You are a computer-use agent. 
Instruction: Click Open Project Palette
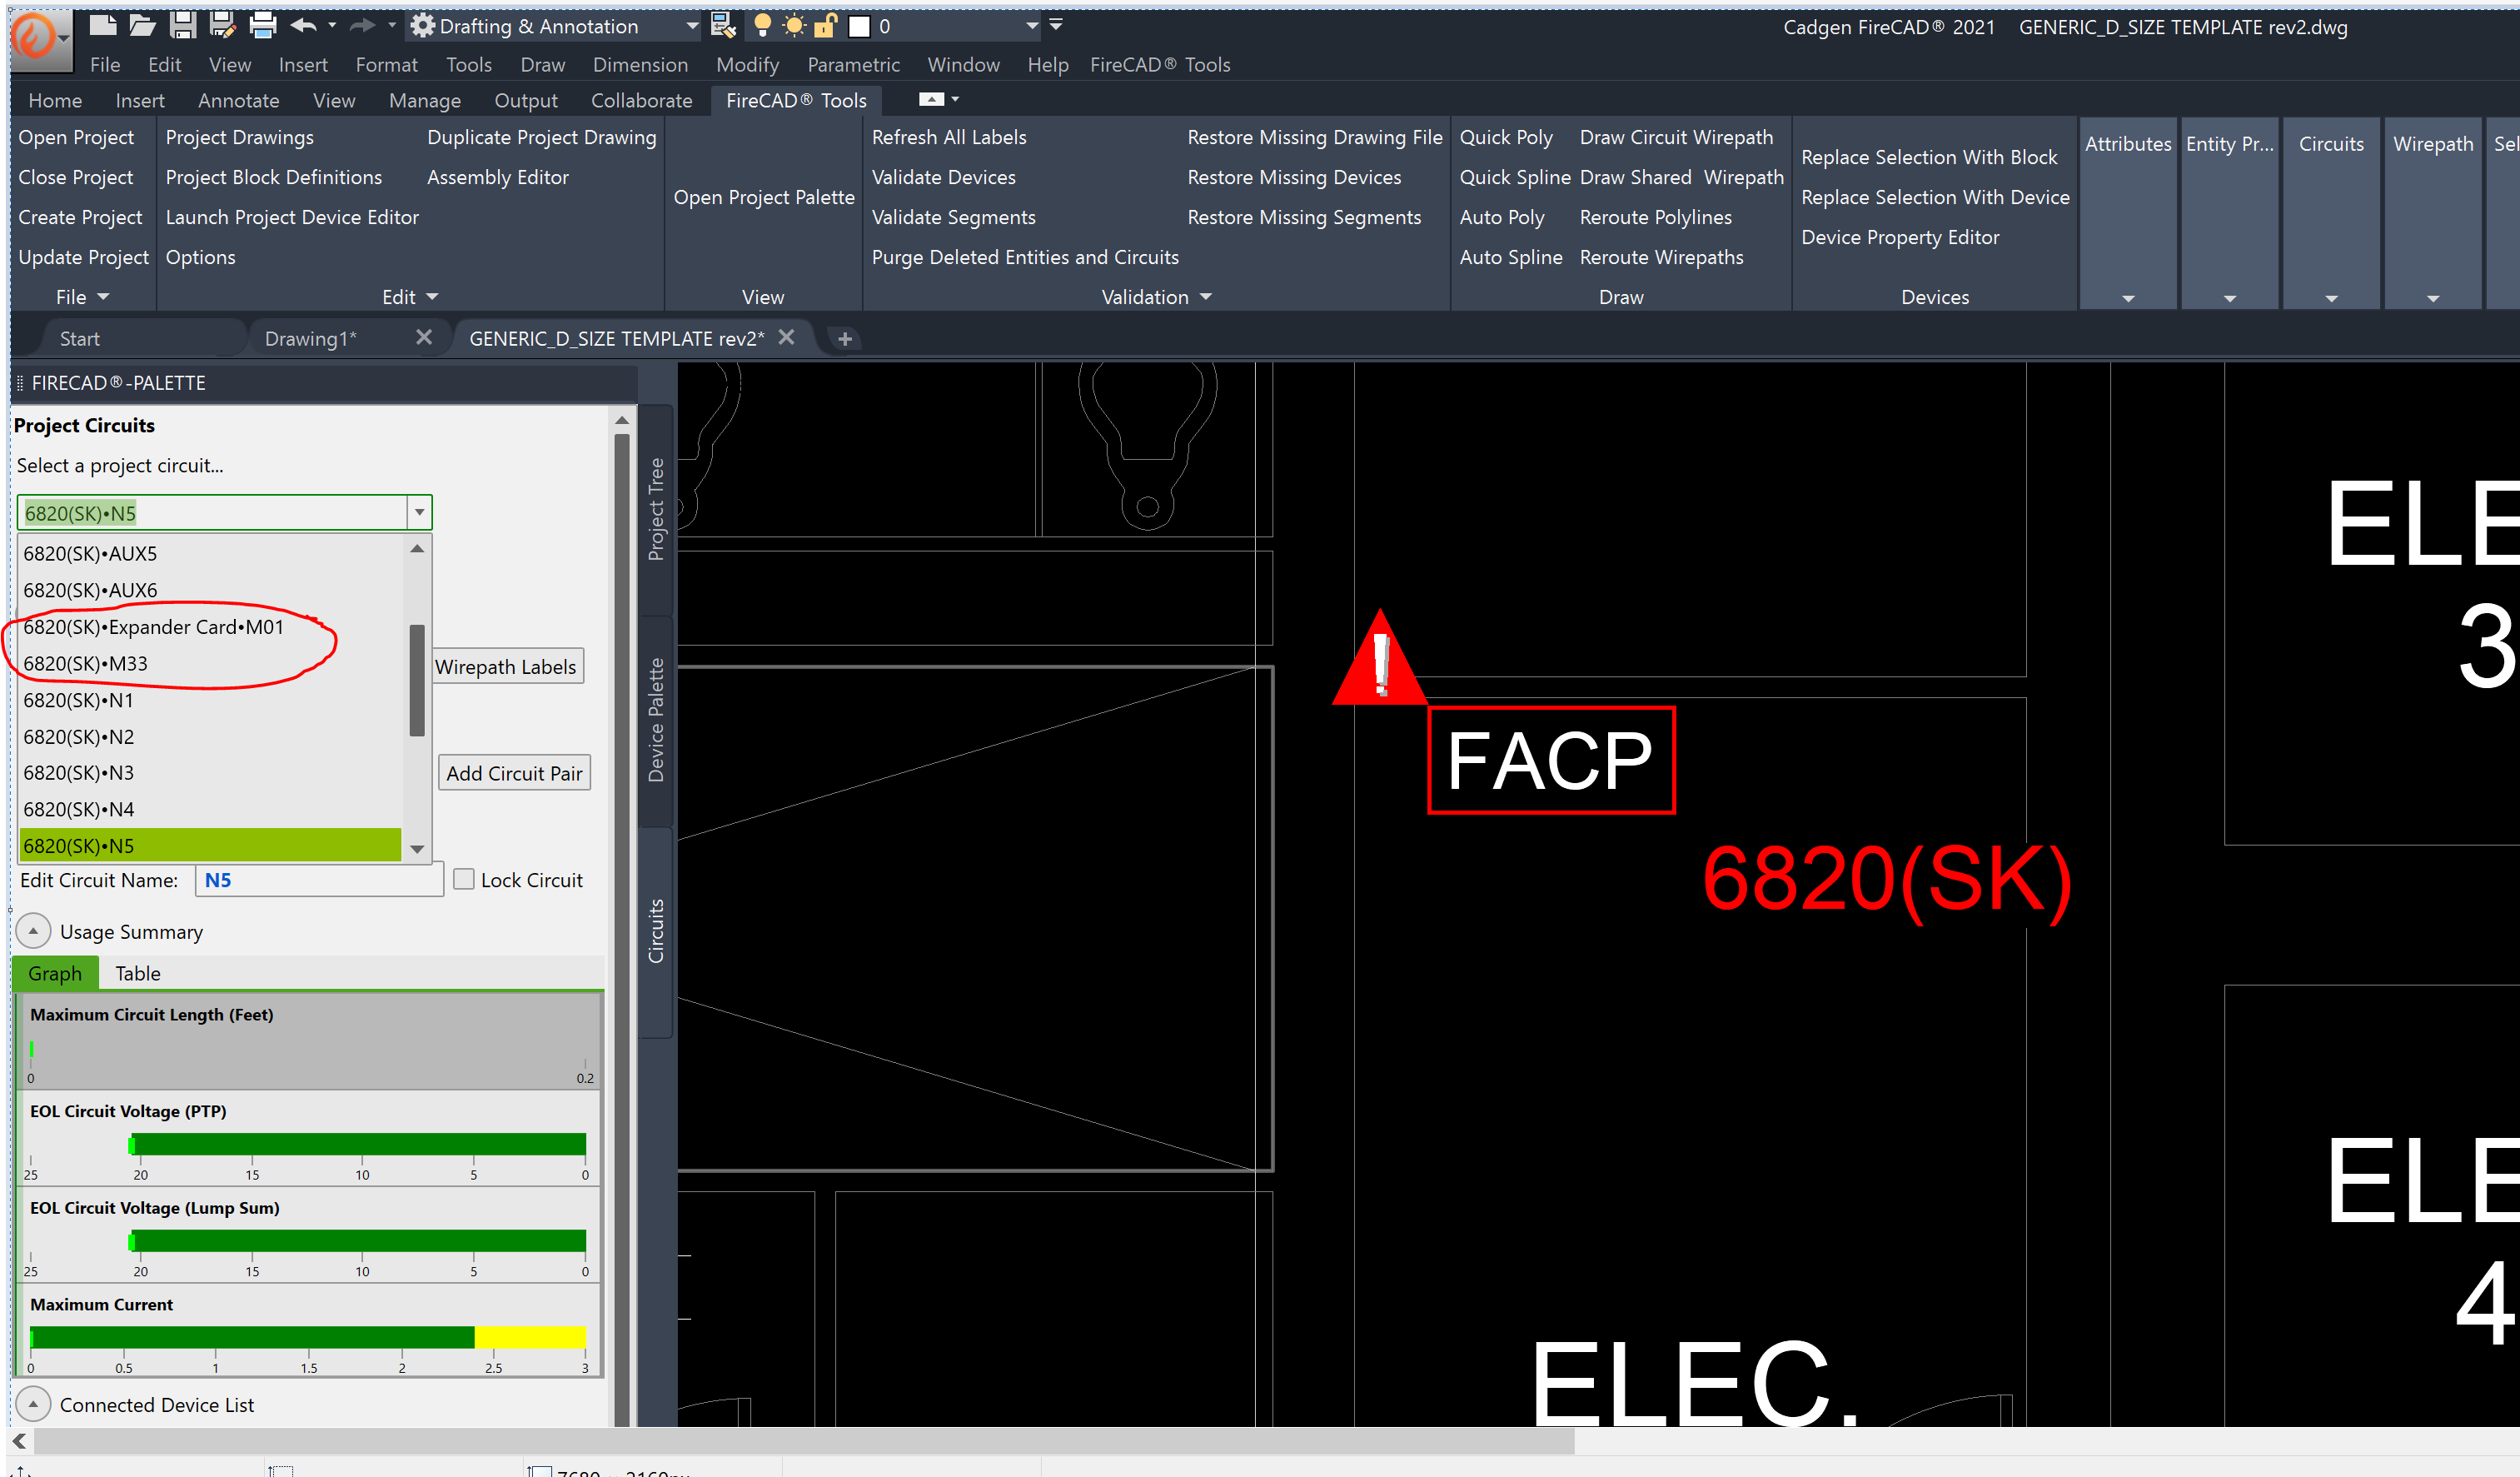coord(764,197)
